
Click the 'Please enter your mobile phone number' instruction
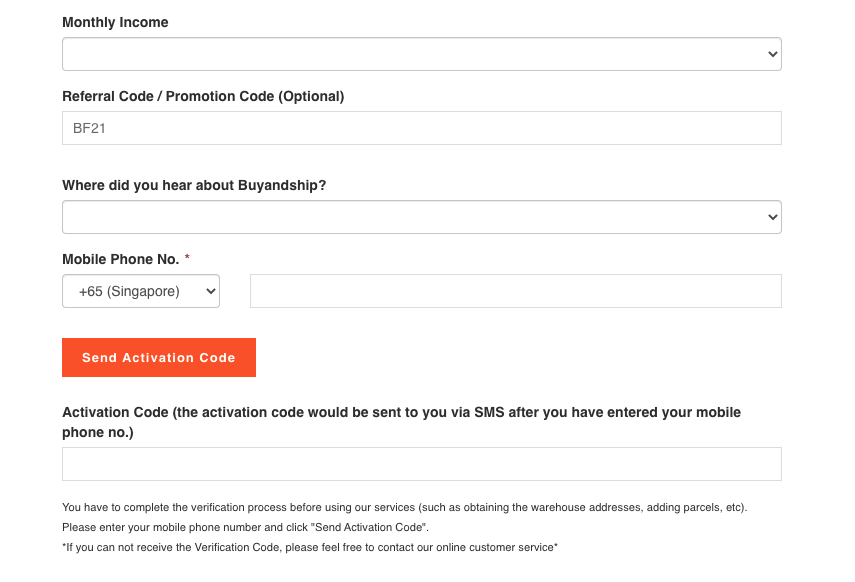click(x=245, y=527)
